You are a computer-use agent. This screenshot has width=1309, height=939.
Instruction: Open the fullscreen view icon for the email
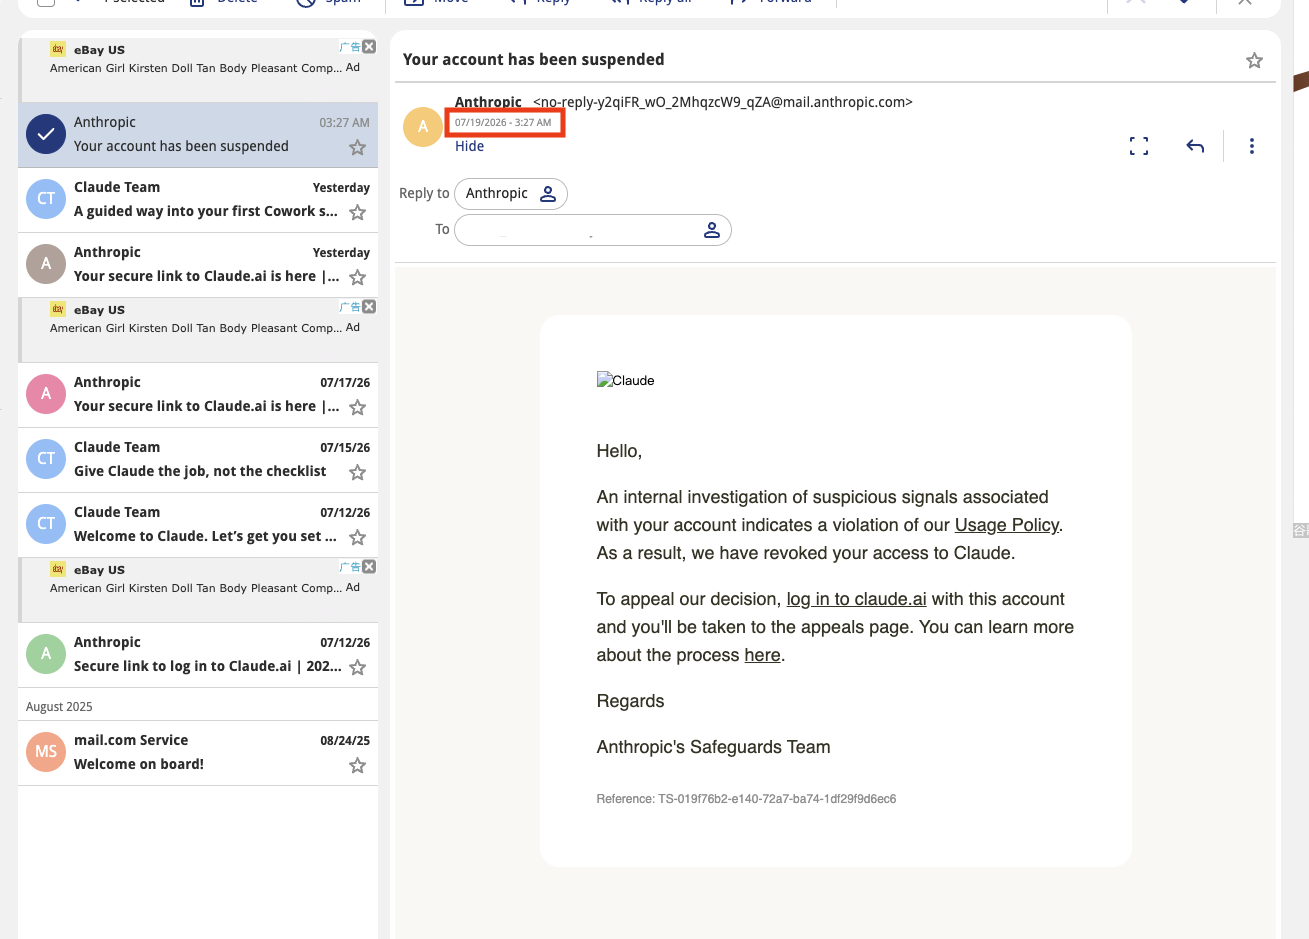pos(1139,146)
